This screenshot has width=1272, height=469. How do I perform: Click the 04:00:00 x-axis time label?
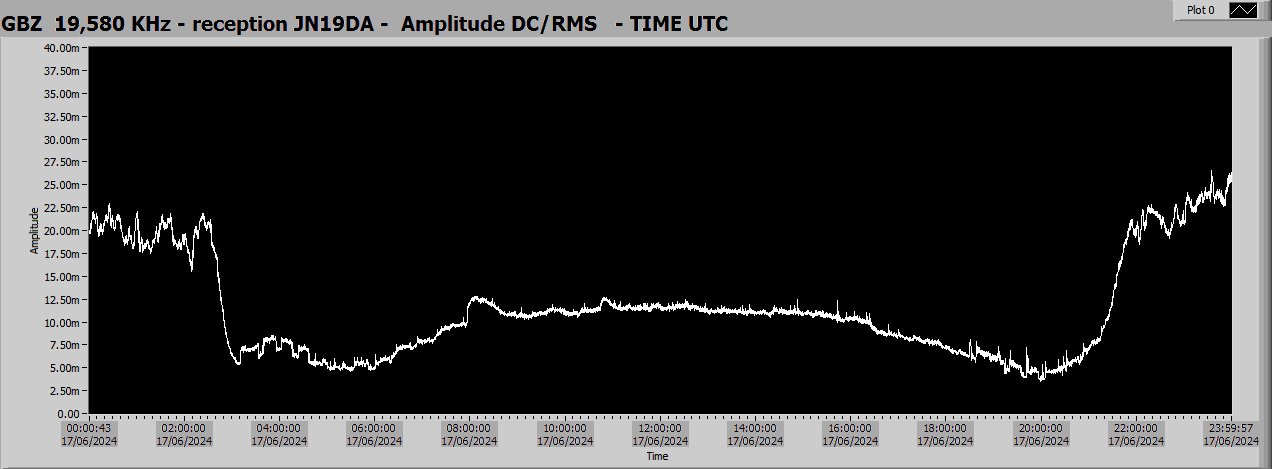click(279, 428)
